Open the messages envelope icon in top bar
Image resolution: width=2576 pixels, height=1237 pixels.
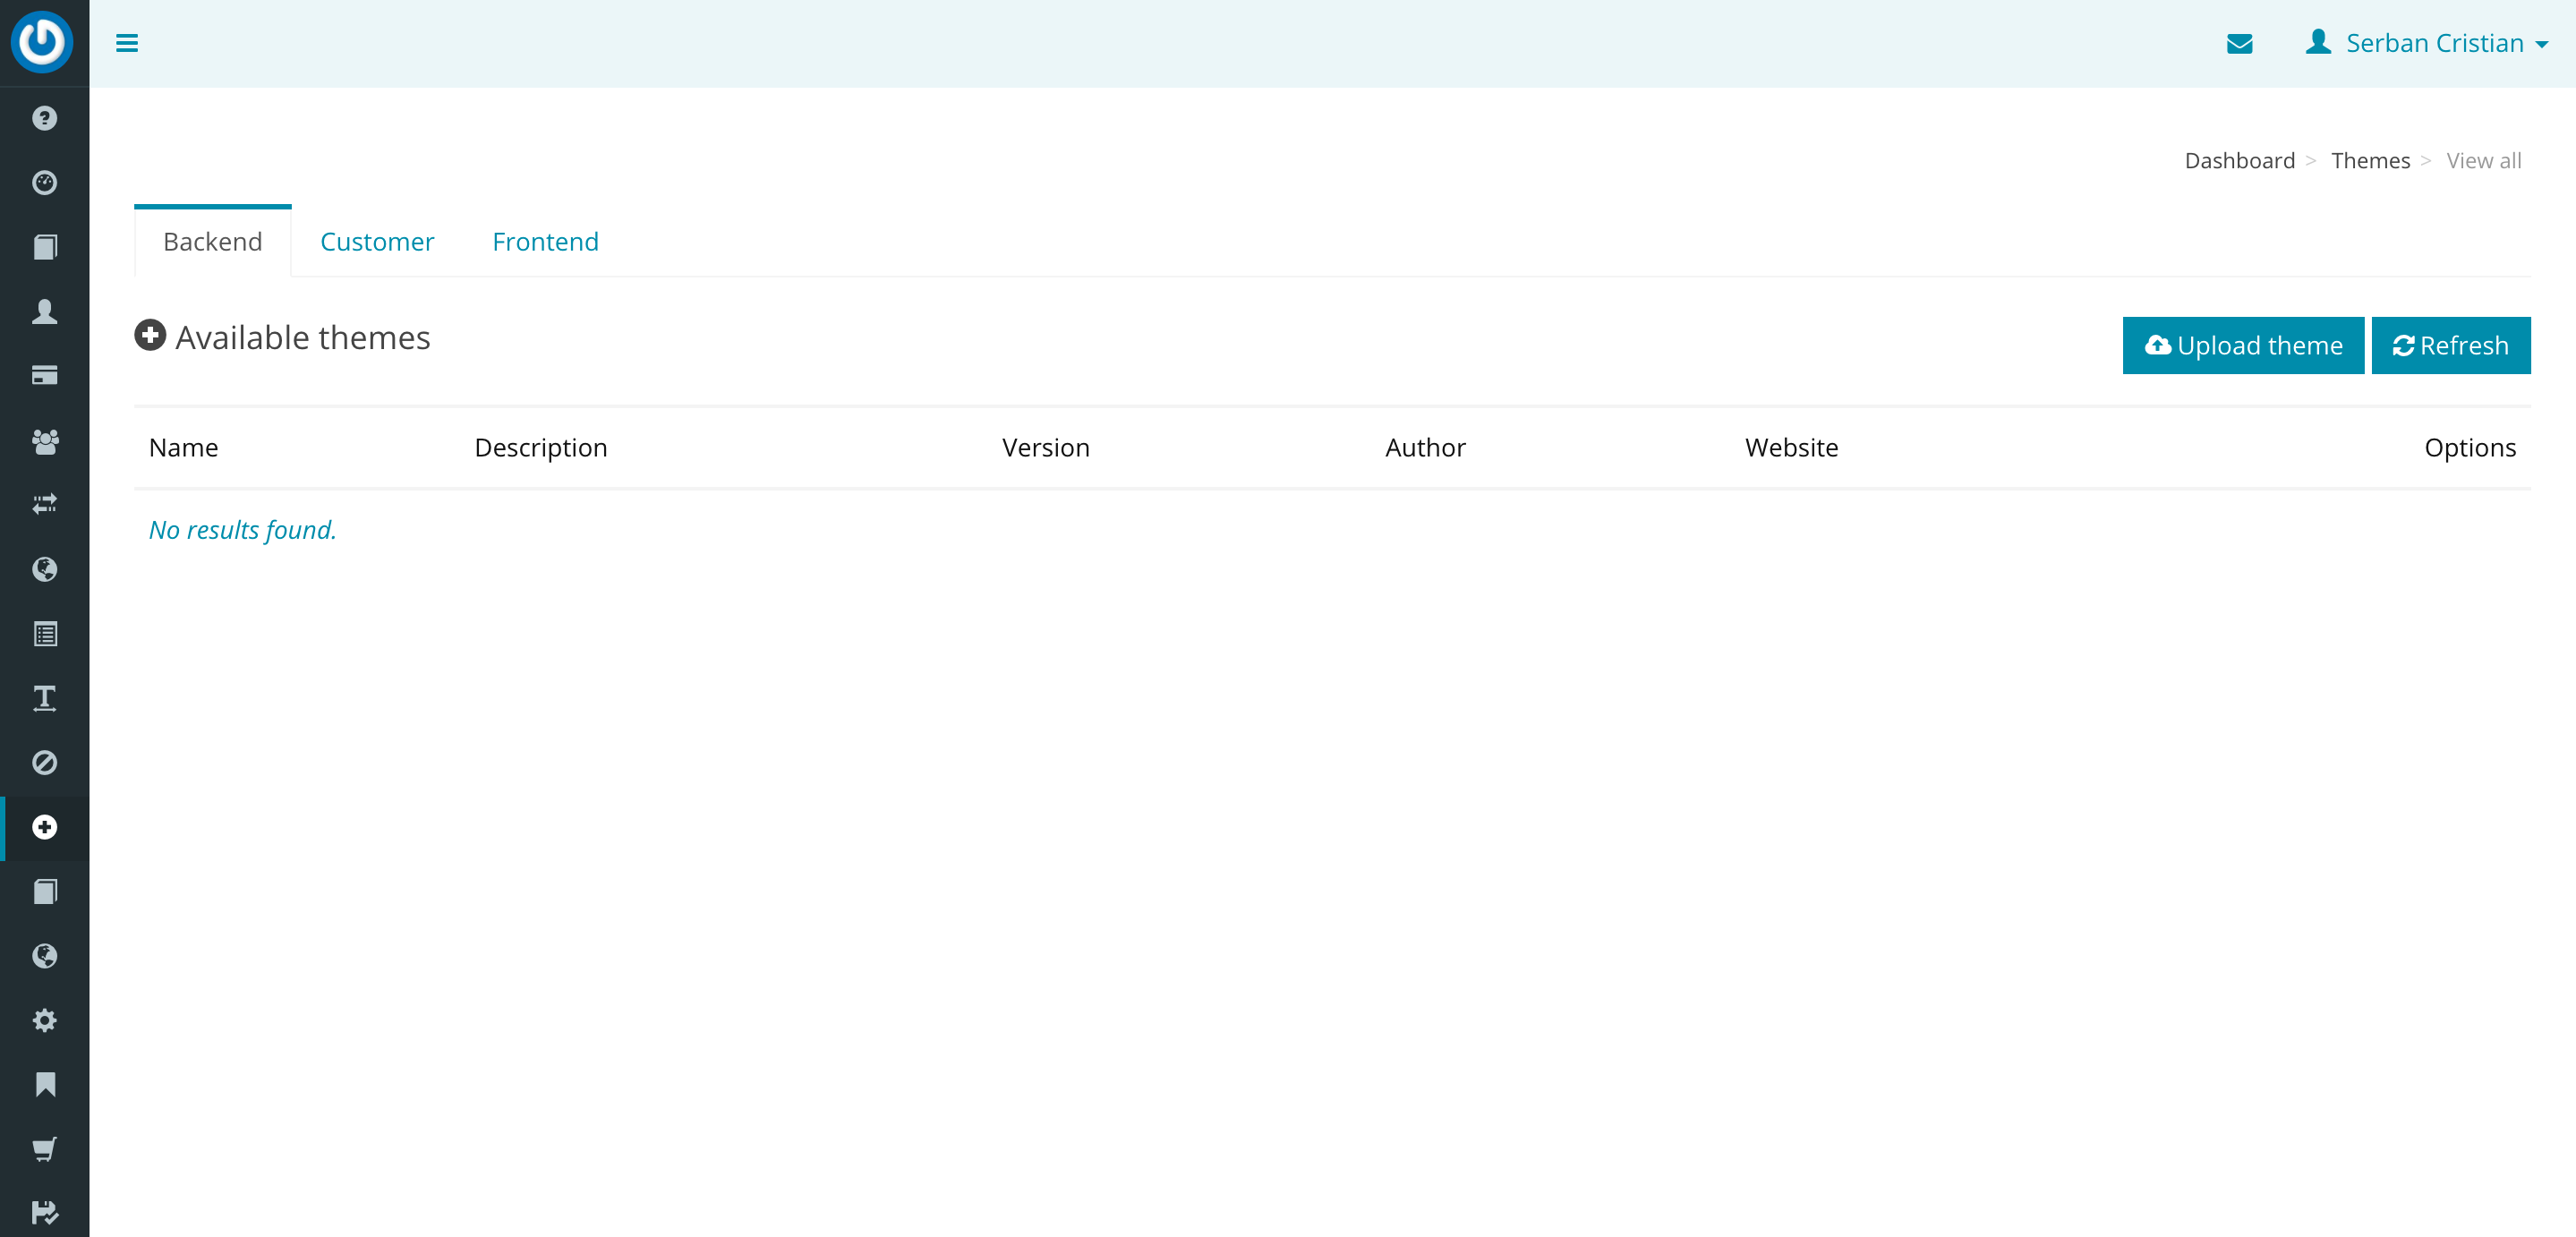(2240, 43)
